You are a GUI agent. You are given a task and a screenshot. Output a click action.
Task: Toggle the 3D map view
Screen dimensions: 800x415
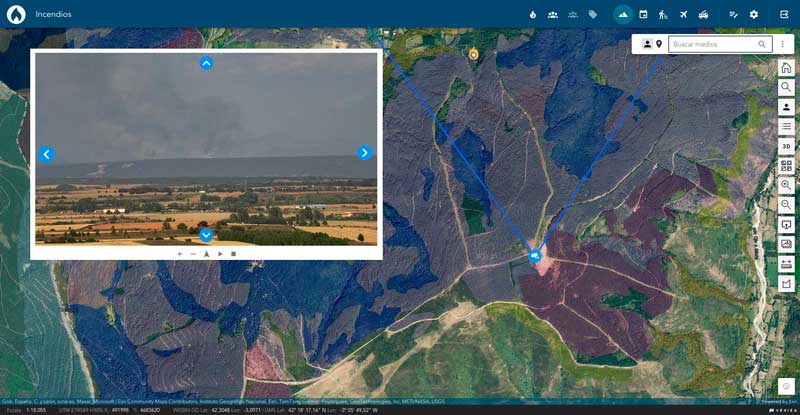pos(786,146)
